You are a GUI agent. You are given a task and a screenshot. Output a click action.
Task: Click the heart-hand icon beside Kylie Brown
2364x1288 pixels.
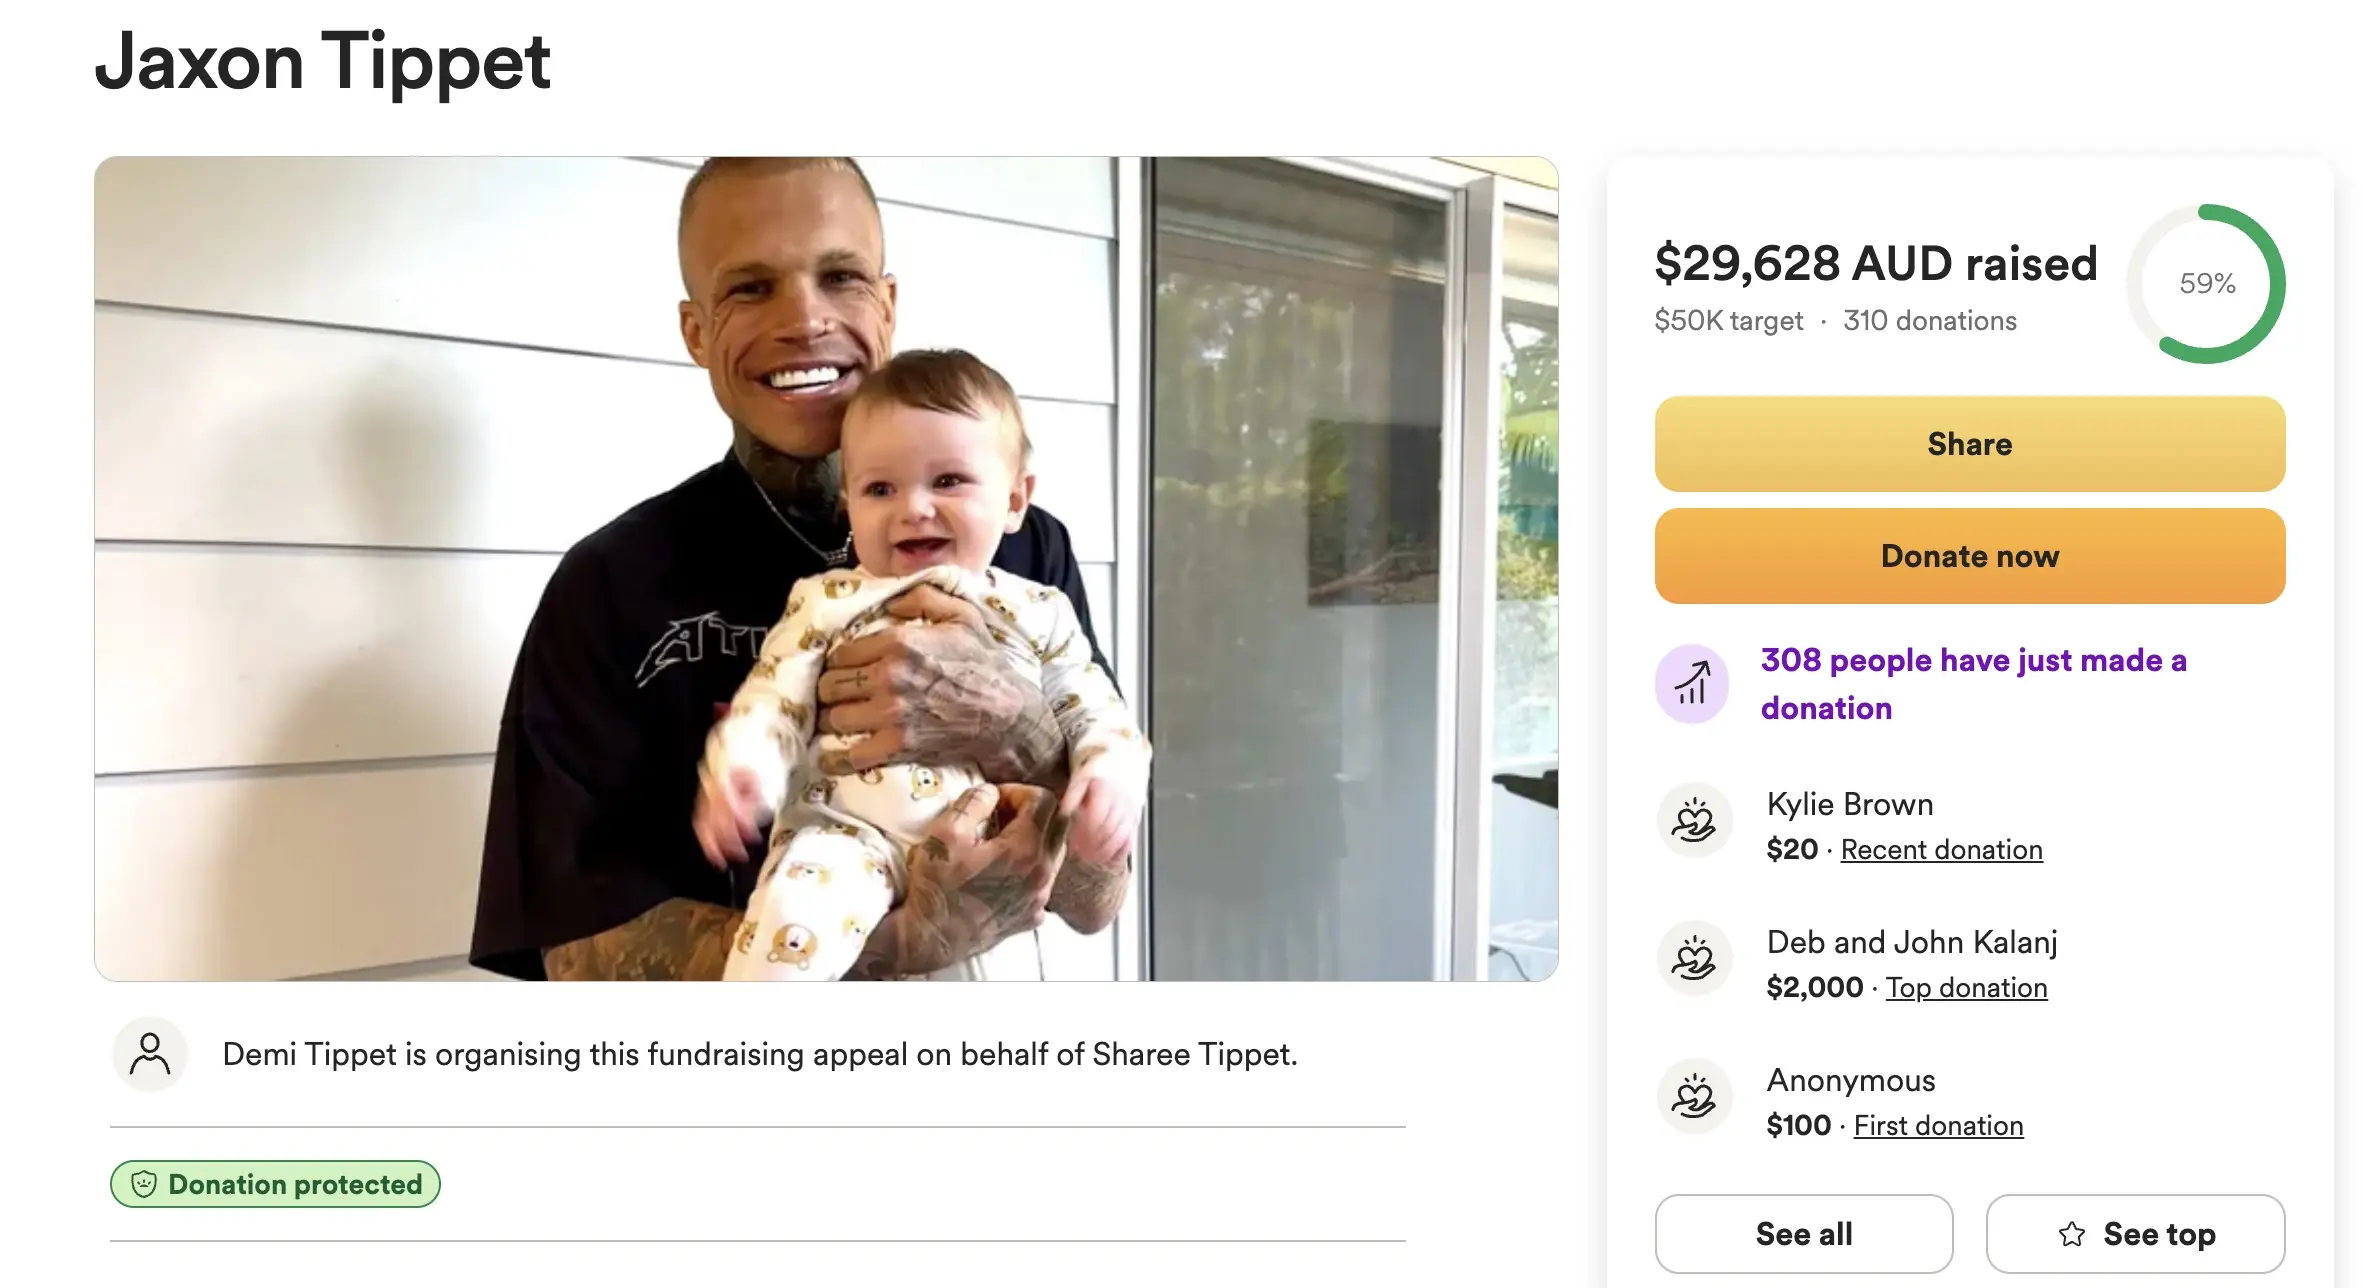(x=1694, y=821)
